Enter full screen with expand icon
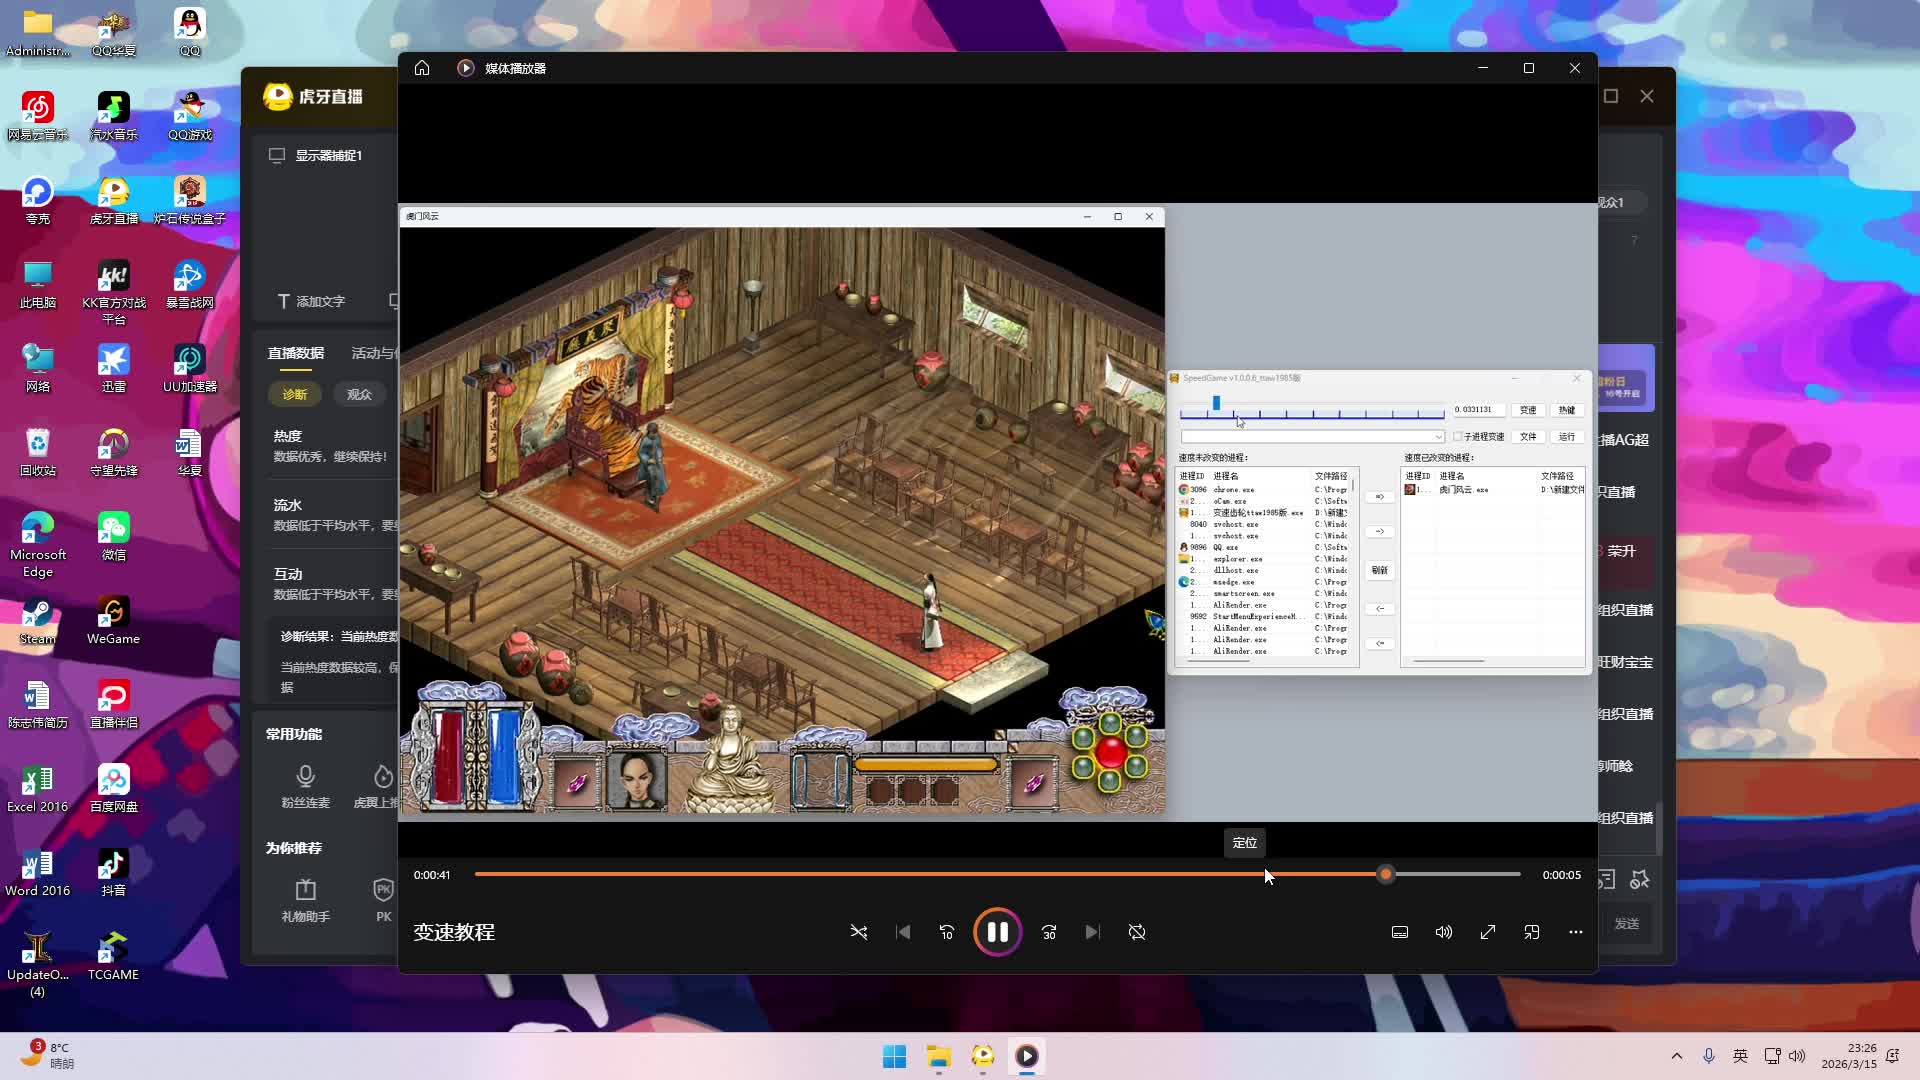This screenshot has height=1080, width=1920. click(x=1488, y=932)
